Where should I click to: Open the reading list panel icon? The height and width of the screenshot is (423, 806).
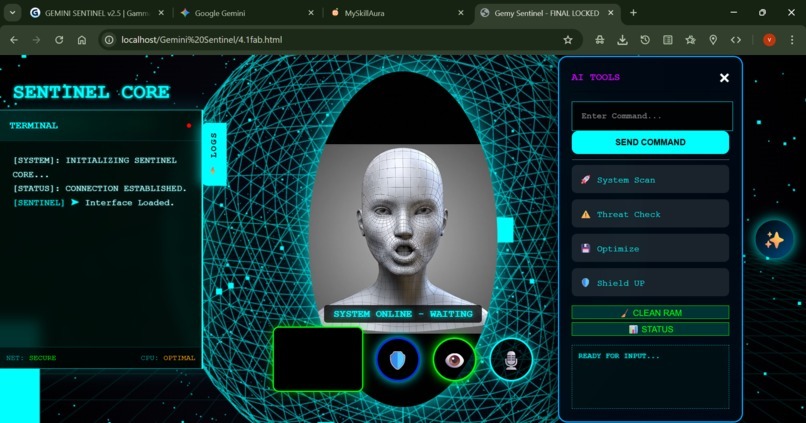pos(667,40)
